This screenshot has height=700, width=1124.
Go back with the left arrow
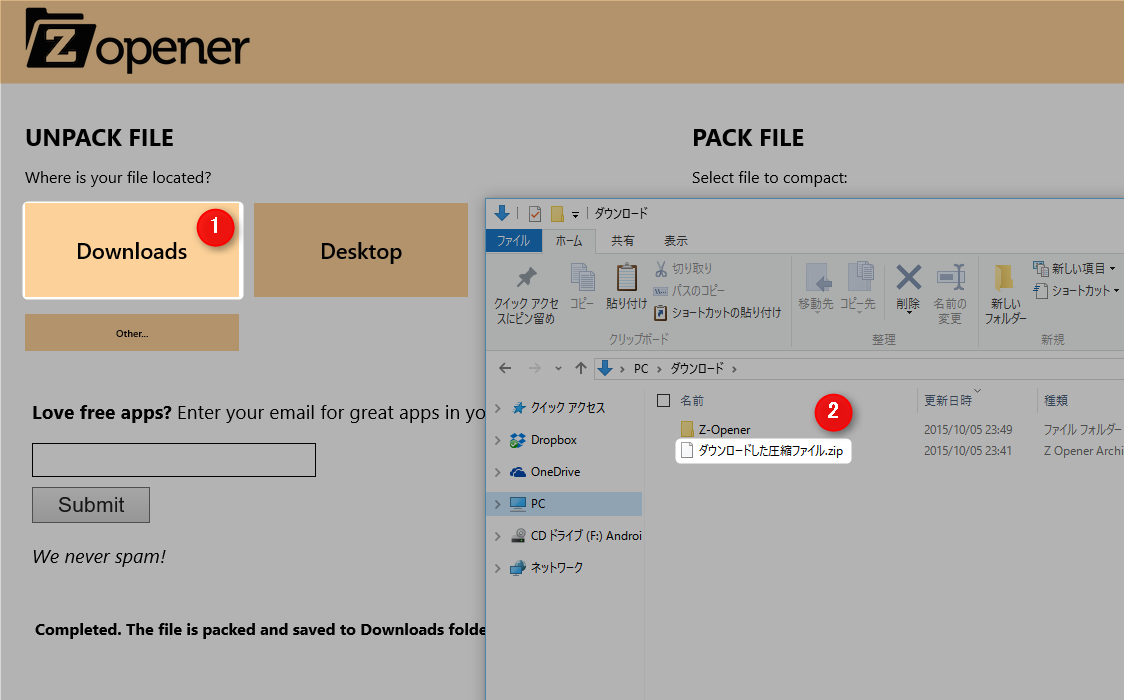tap(505, 368)
